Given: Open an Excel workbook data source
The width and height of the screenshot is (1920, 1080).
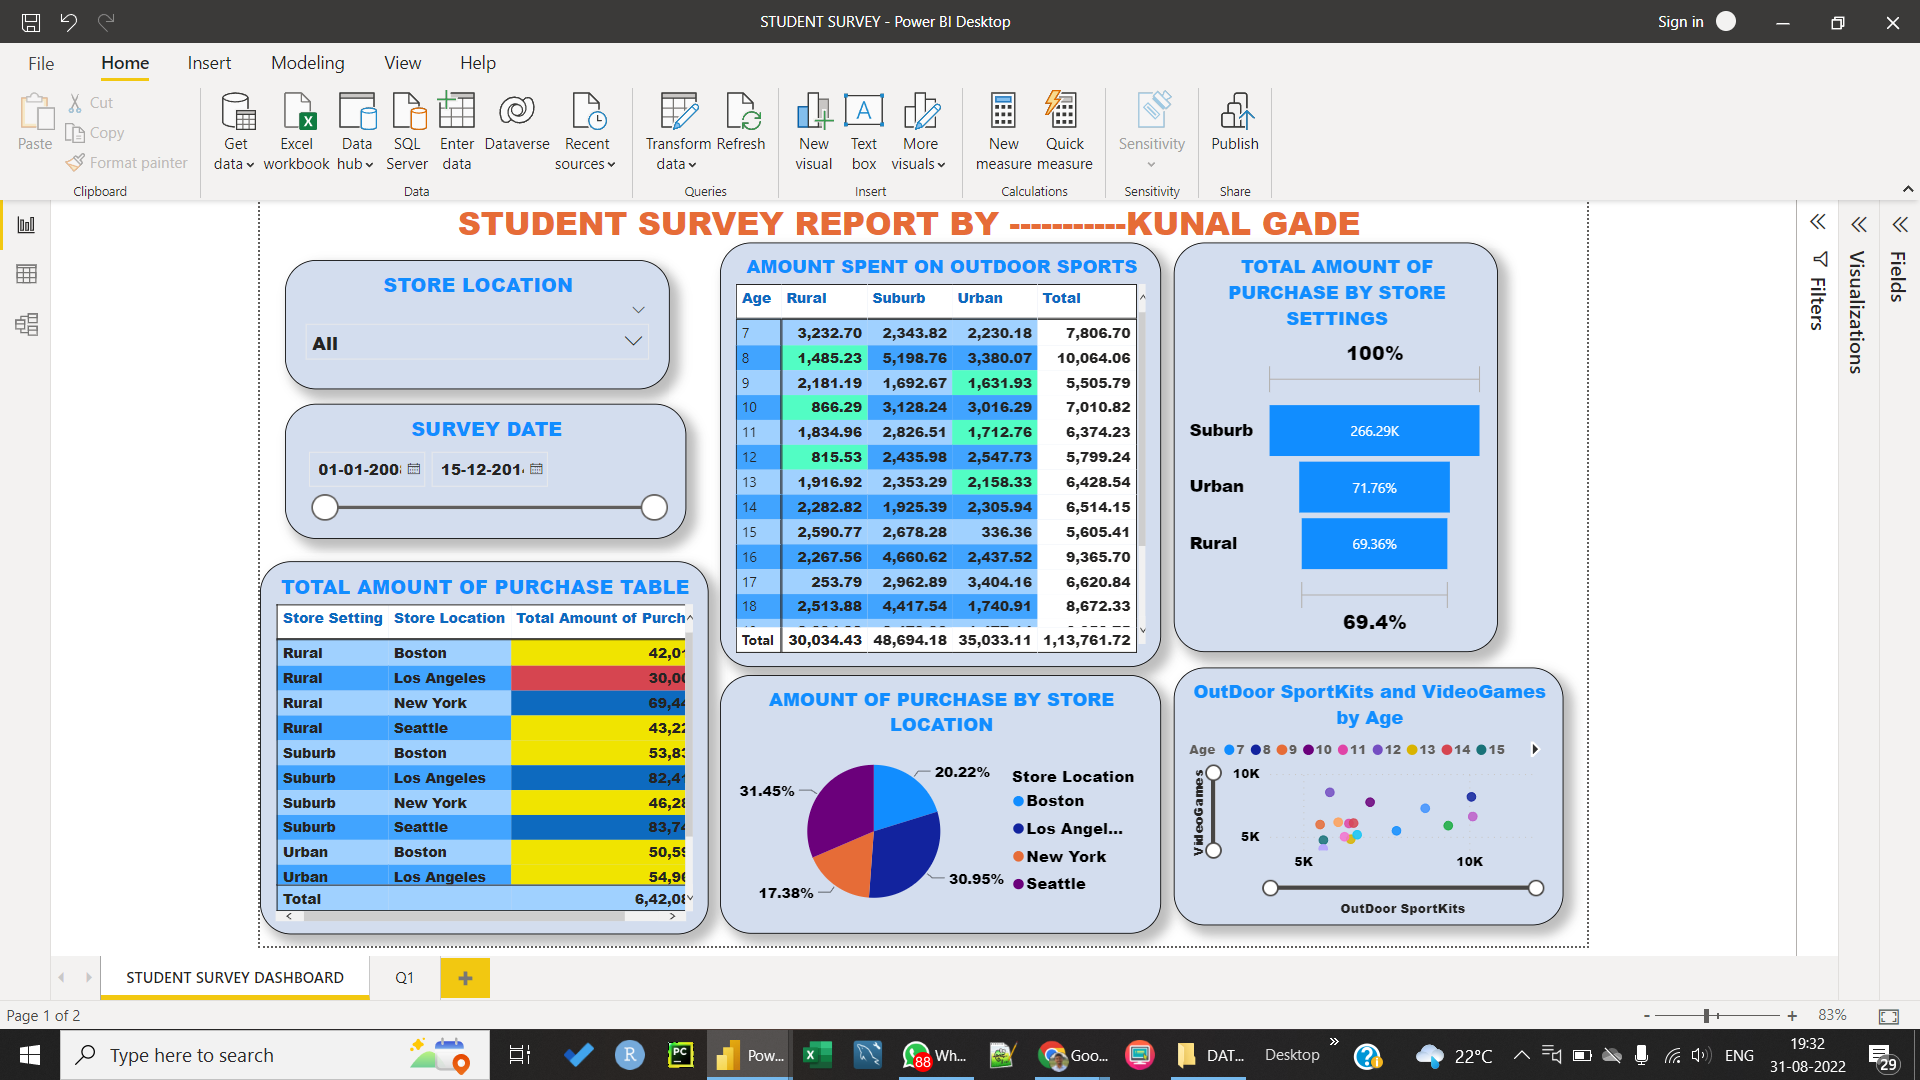Looking at the screenshot, I should click(296, 130).
